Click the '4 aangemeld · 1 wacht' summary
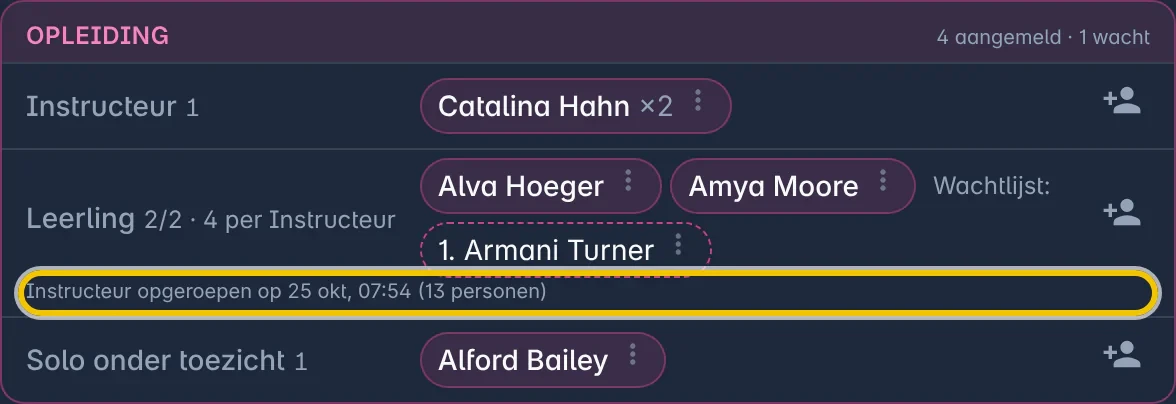Image resolution: width=1176 pixels, height=404 pixels. 1042,37
